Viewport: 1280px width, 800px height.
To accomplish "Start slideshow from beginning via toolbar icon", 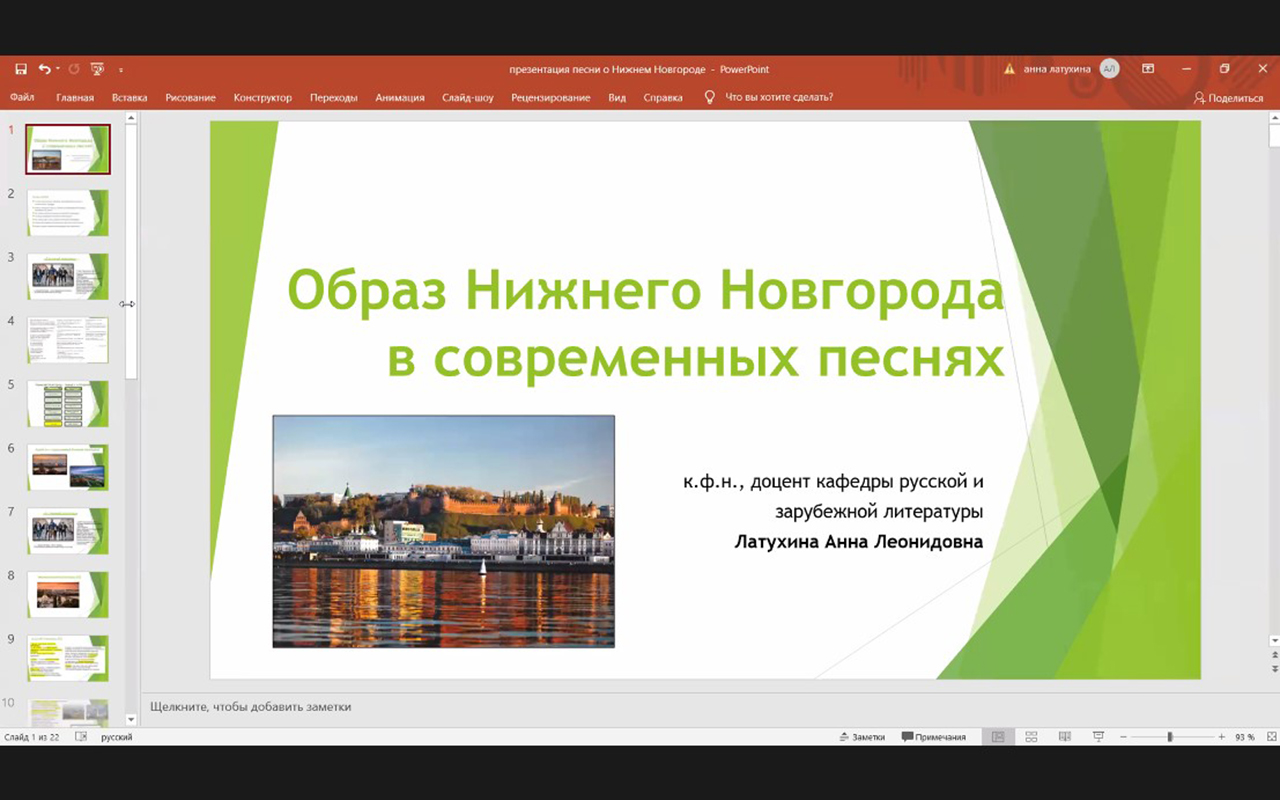I will click(x=97, y=69).
